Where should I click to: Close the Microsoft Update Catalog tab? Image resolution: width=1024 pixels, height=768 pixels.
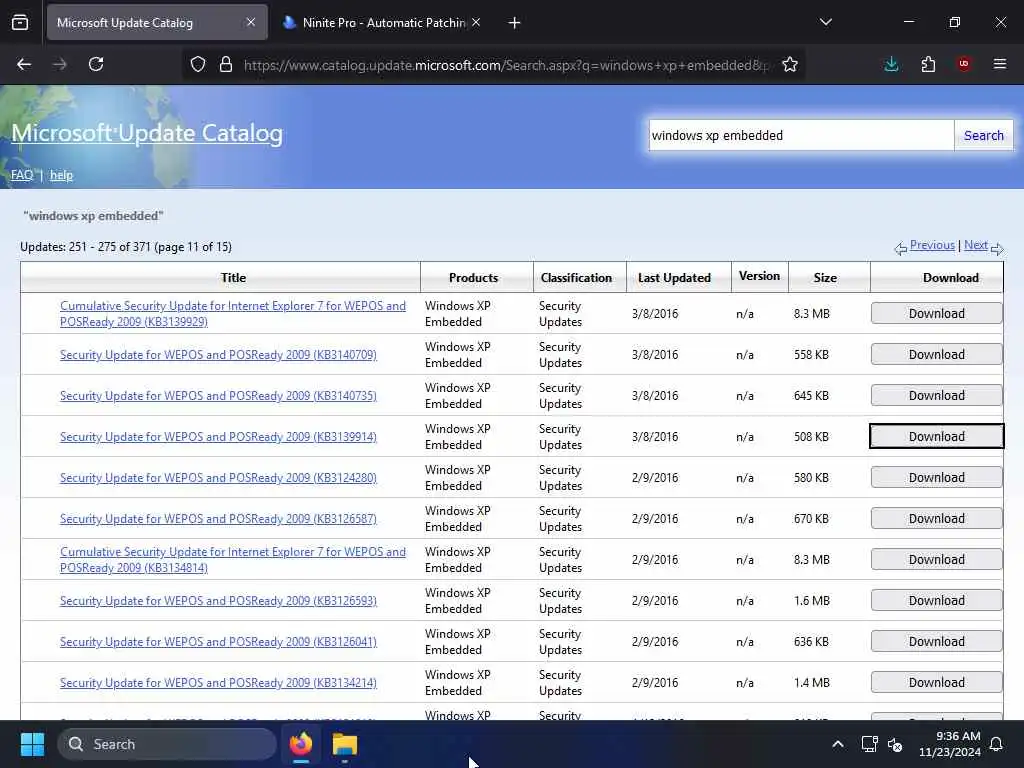[x=251, y=22]
